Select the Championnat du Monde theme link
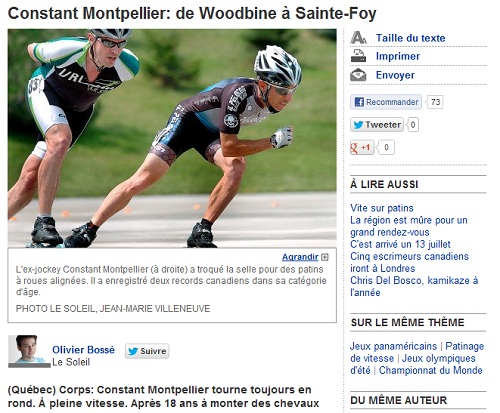The height and width of the screenshot is (413, 500). (431, 370)
